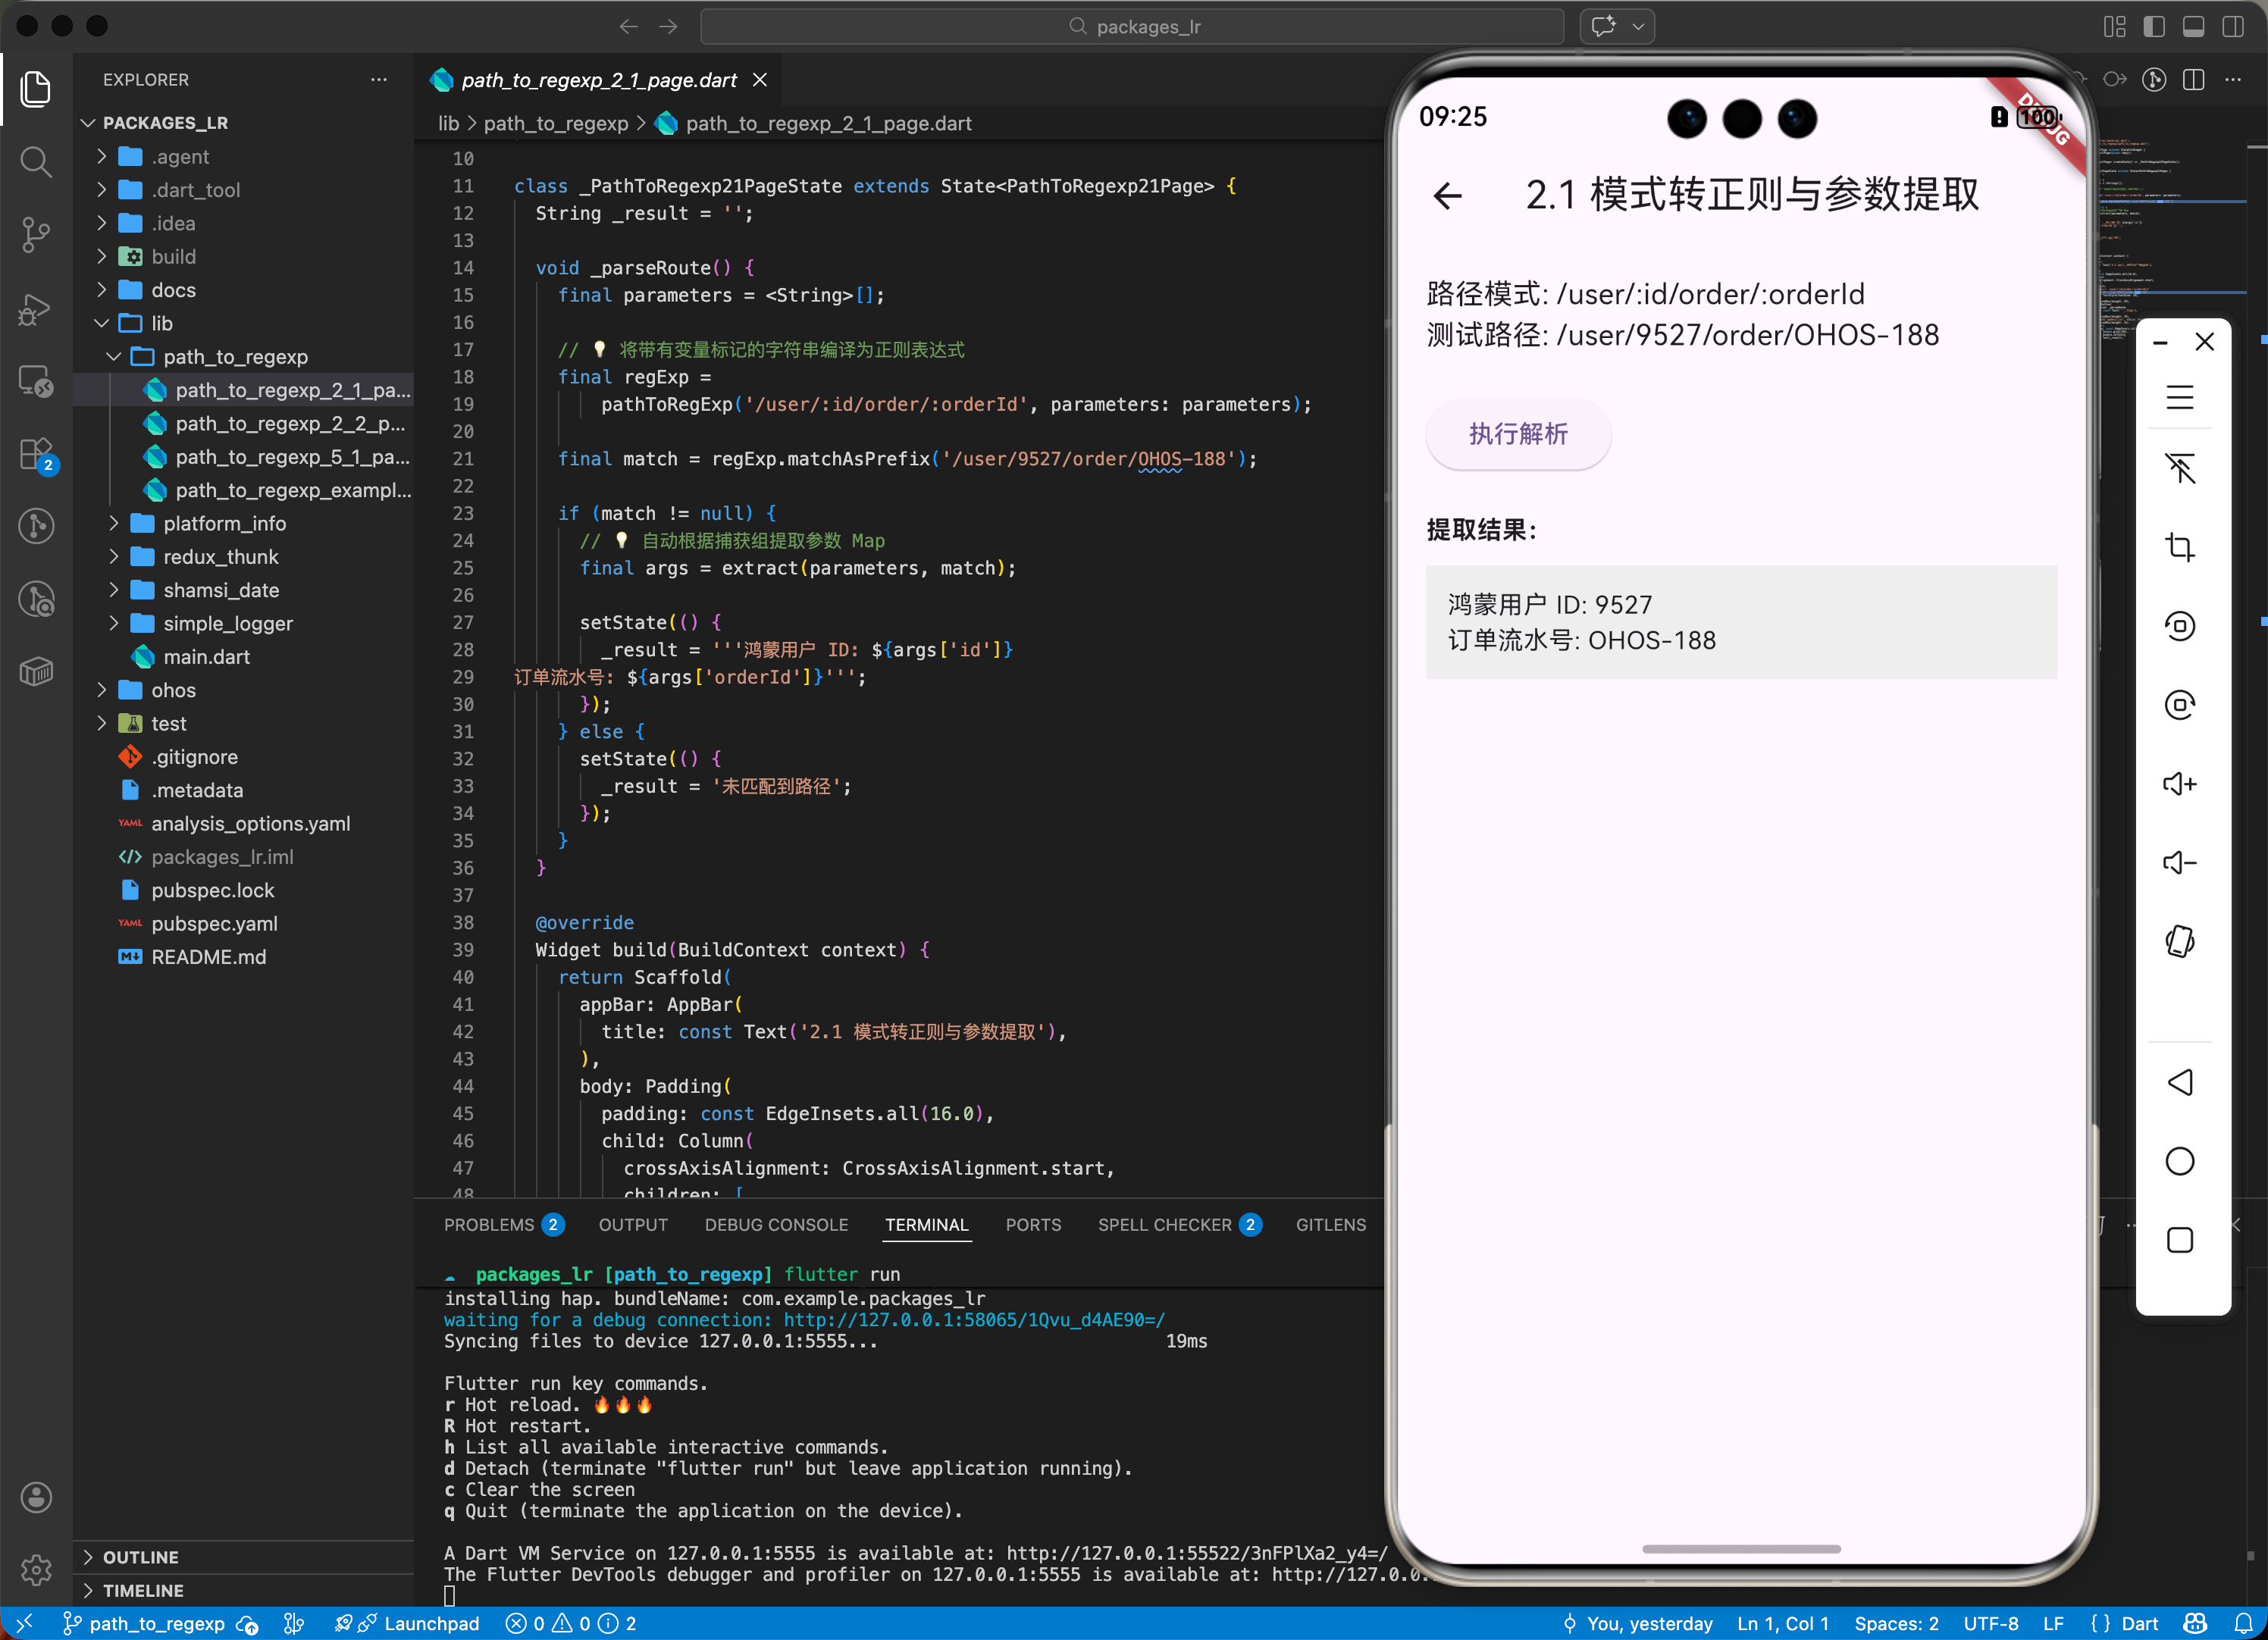Open the Run and Debug view

coord(36,308)
